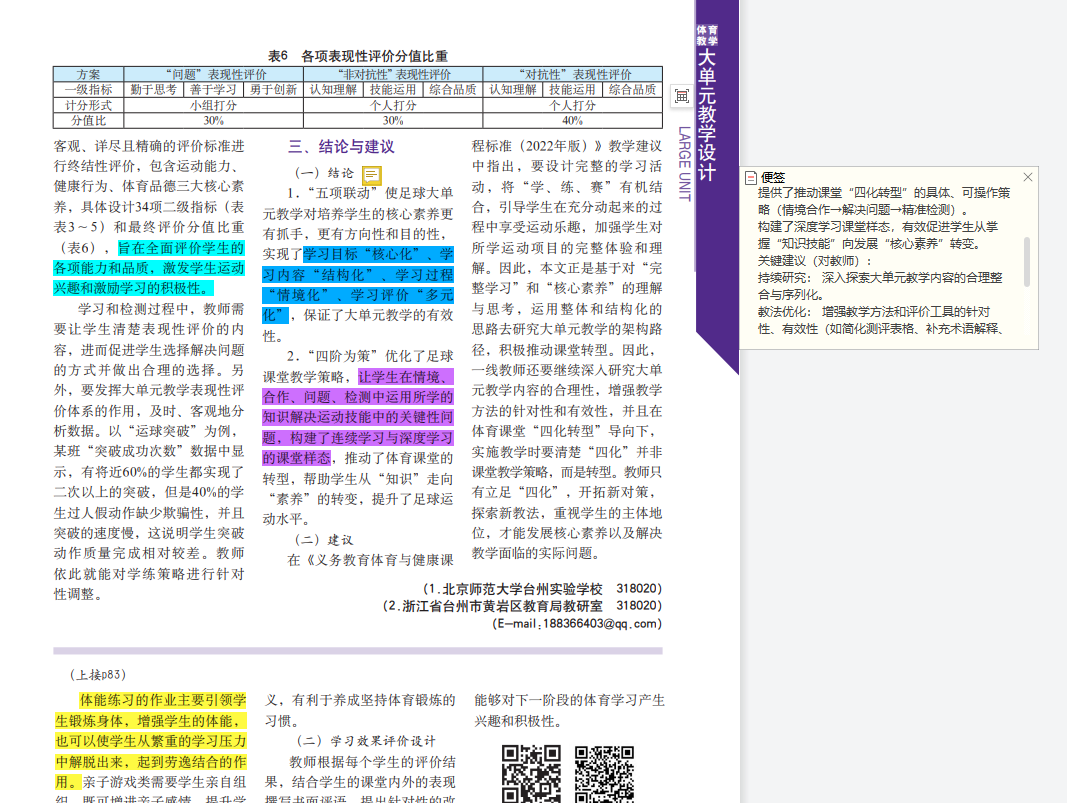This screenshot has width=1067, height=803.
Task: Click the 计分形式 row label
Action: pyautogui.click(x=88, y=105)
